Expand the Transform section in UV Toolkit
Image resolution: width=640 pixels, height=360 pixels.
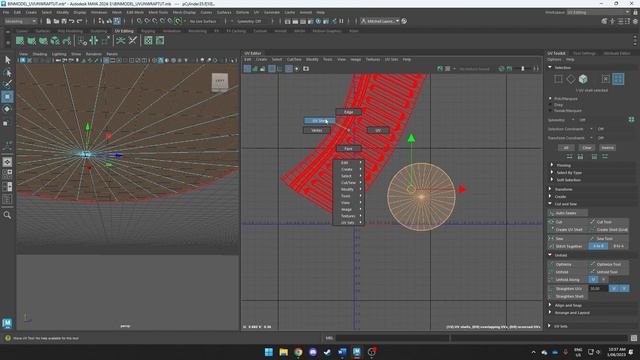pos(550,189)
